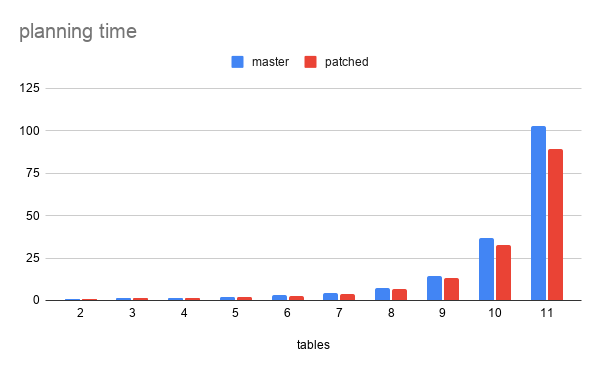600x371 pixels.
Task: Click the red patched bar for 8 tables
Action: pos(399,295)
